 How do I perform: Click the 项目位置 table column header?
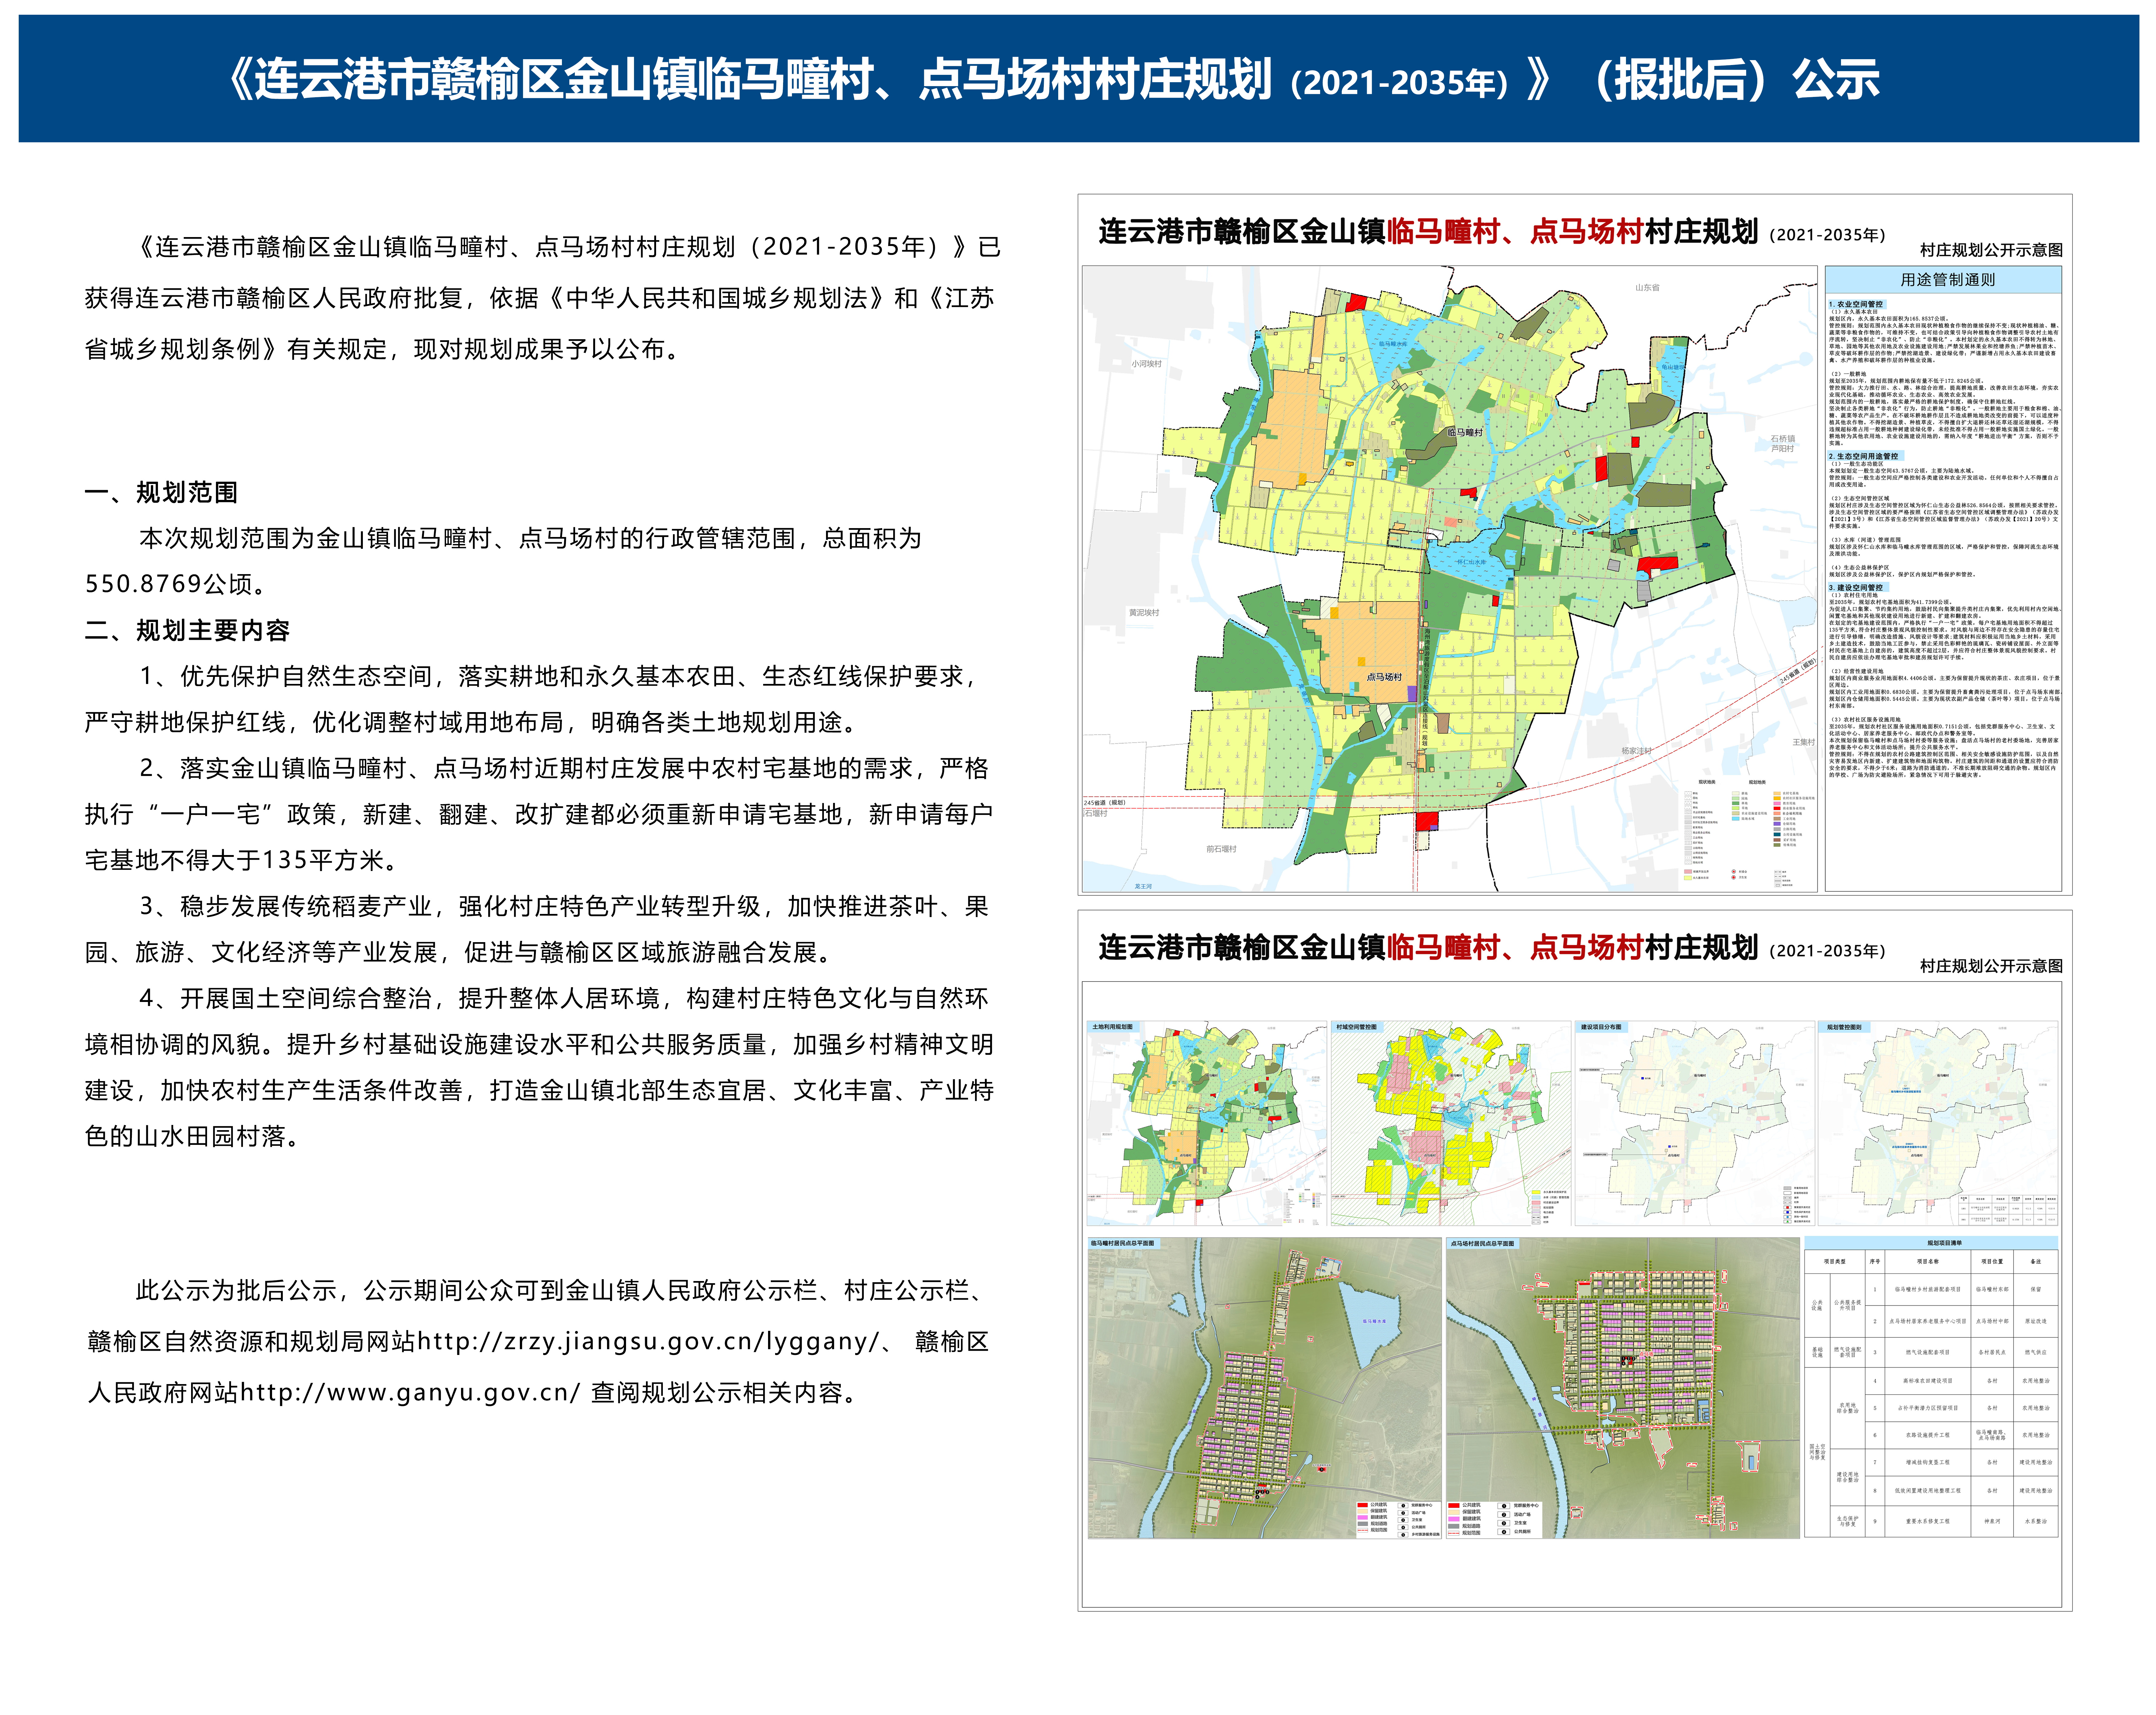click(x=1992, y=1262)
